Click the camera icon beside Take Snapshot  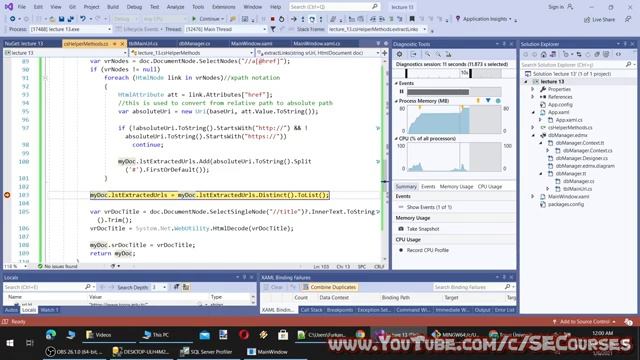401,229
